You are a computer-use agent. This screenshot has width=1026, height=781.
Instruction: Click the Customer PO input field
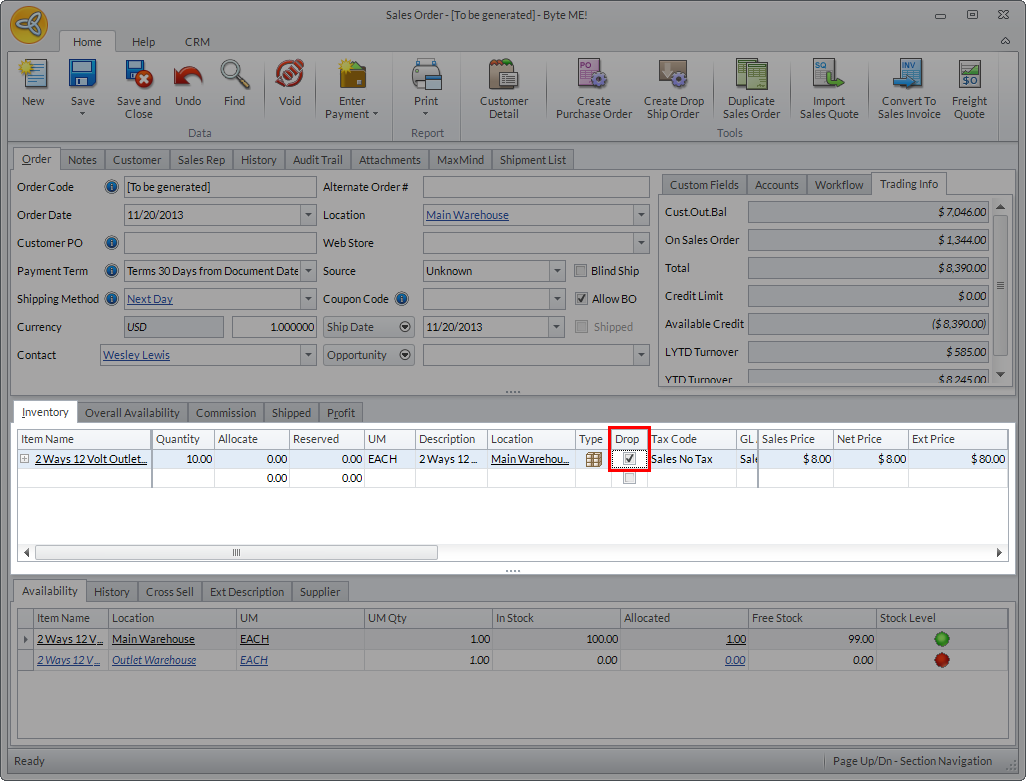point(220,243)
